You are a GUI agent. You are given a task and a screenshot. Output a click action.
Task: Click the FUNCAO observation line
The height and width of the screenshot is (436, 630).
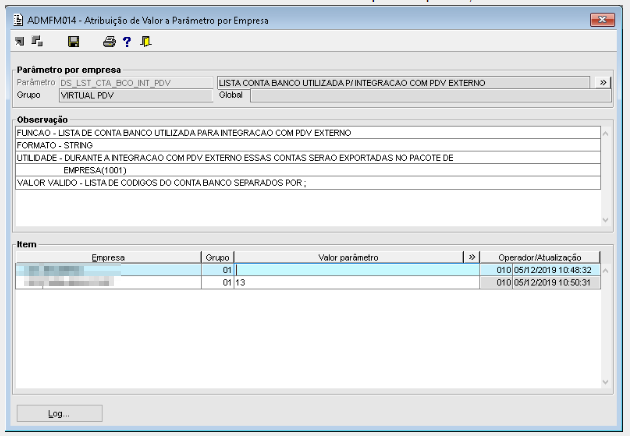point(308,133)
